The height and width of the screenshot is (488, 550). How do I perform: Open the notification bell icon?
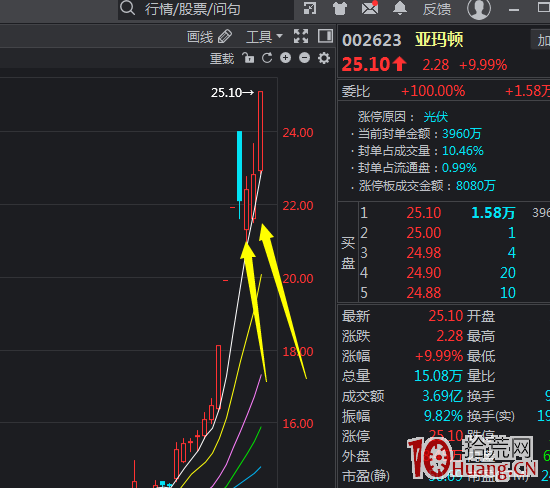click(x=400, y=8)
